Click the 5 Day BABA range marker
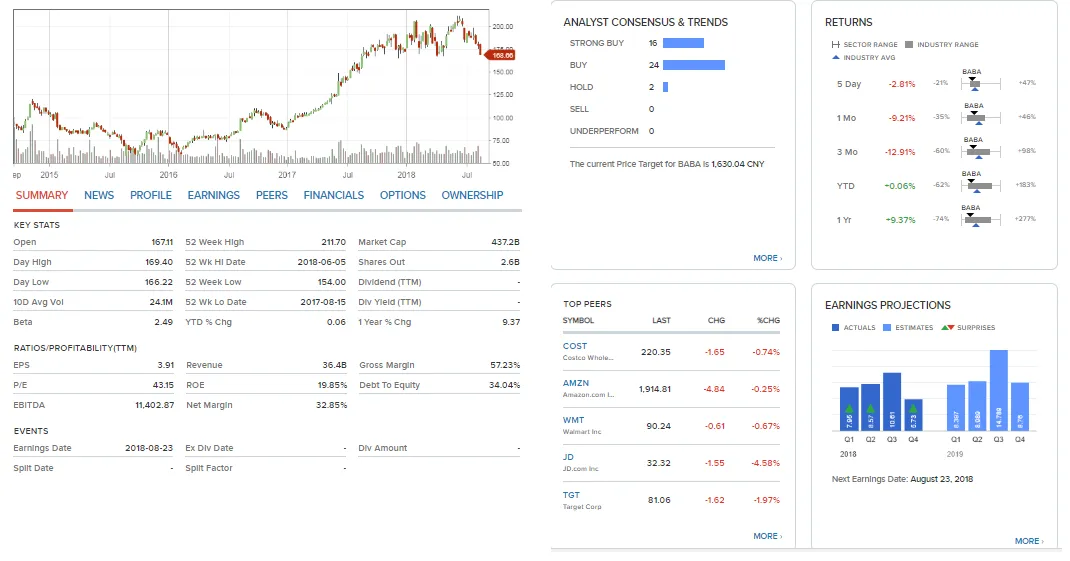 pyautogui.click(x=972, y=79)
